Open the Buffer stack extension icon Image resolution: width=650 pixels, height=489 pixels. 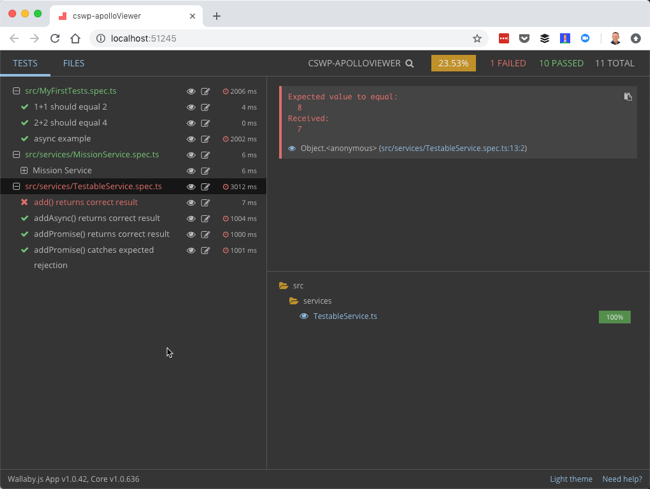(x=544, y=39)
